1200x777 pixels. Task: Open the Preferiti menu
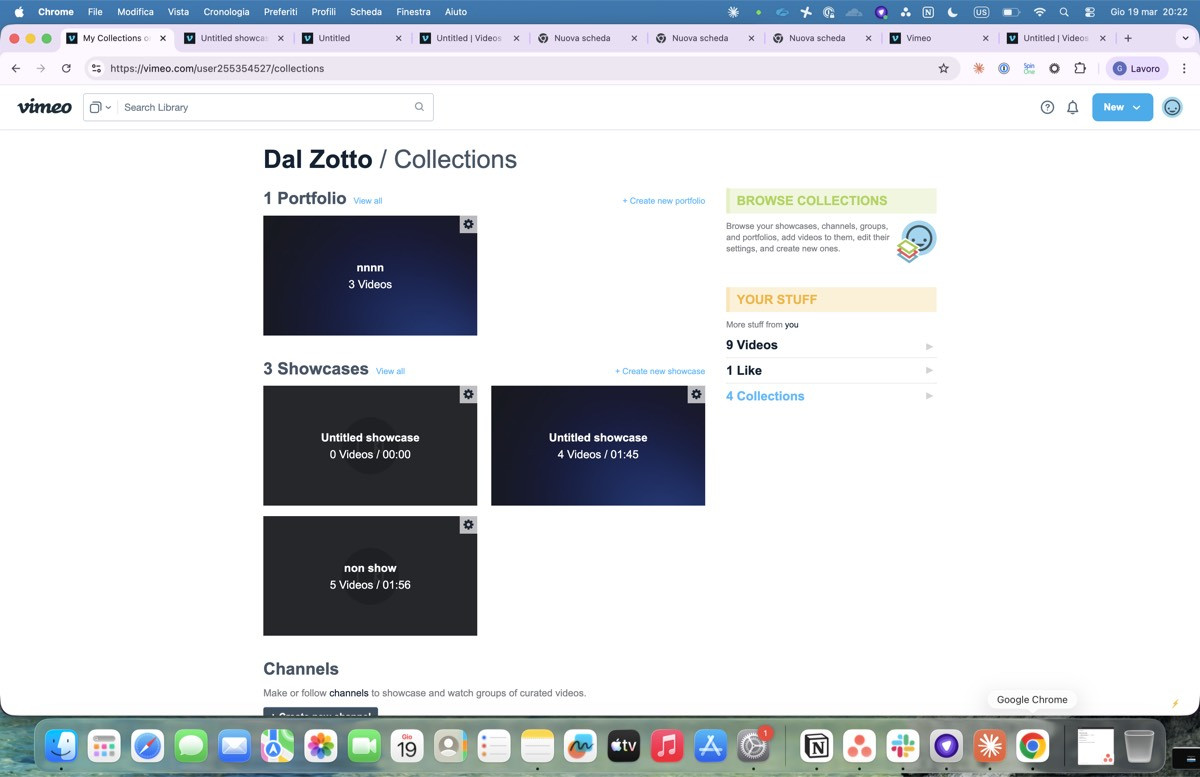pyautogui.click(x=281, y=12)
